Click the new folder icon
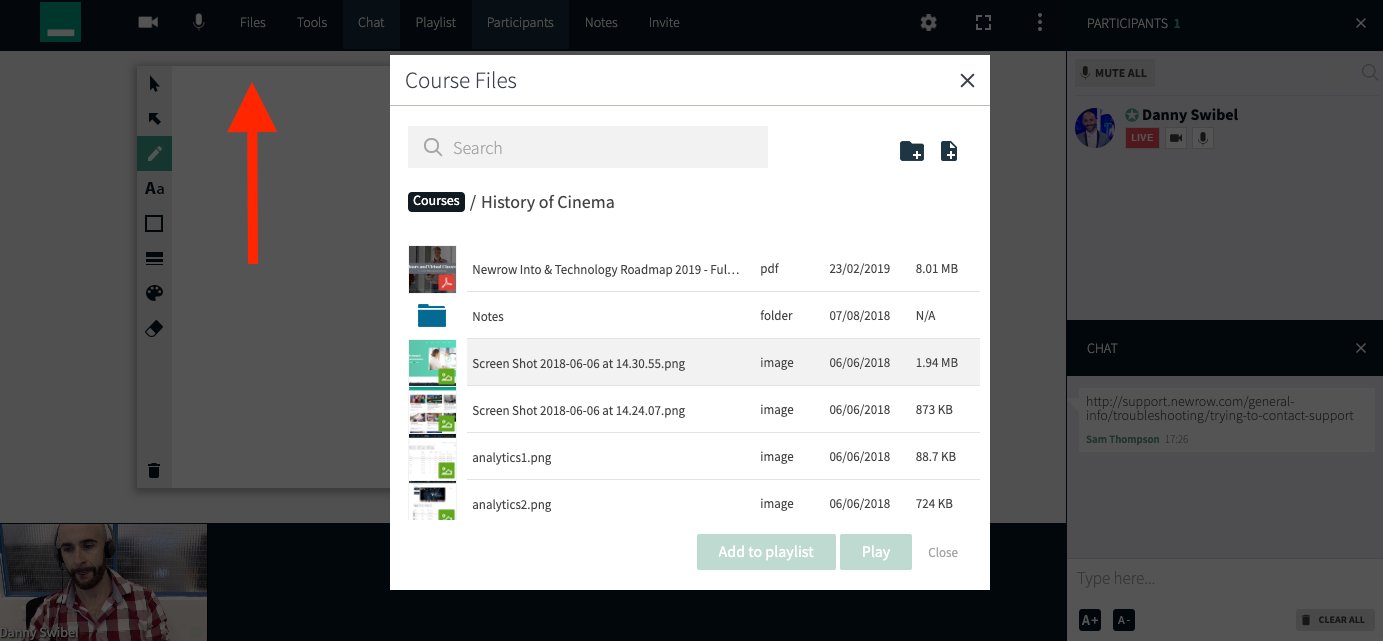 (911, 151)
